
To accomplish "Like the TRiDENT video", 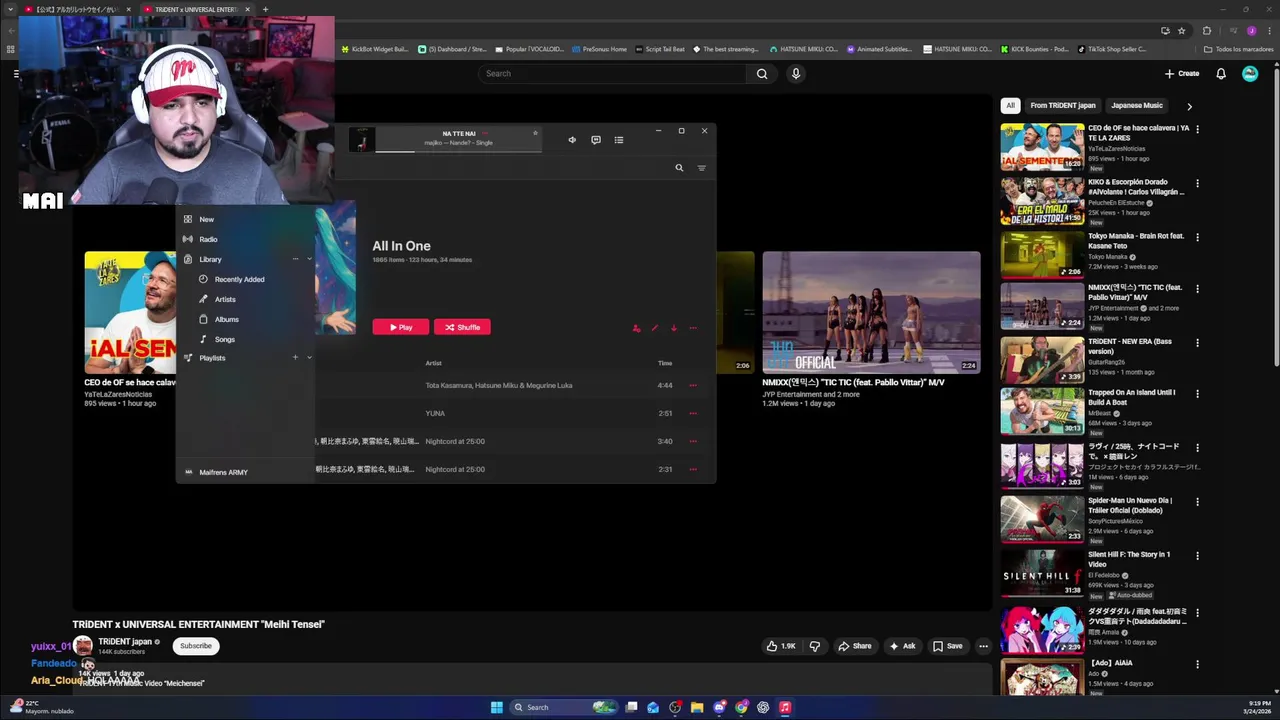I will pyautogui.click(x=780, y=646).
